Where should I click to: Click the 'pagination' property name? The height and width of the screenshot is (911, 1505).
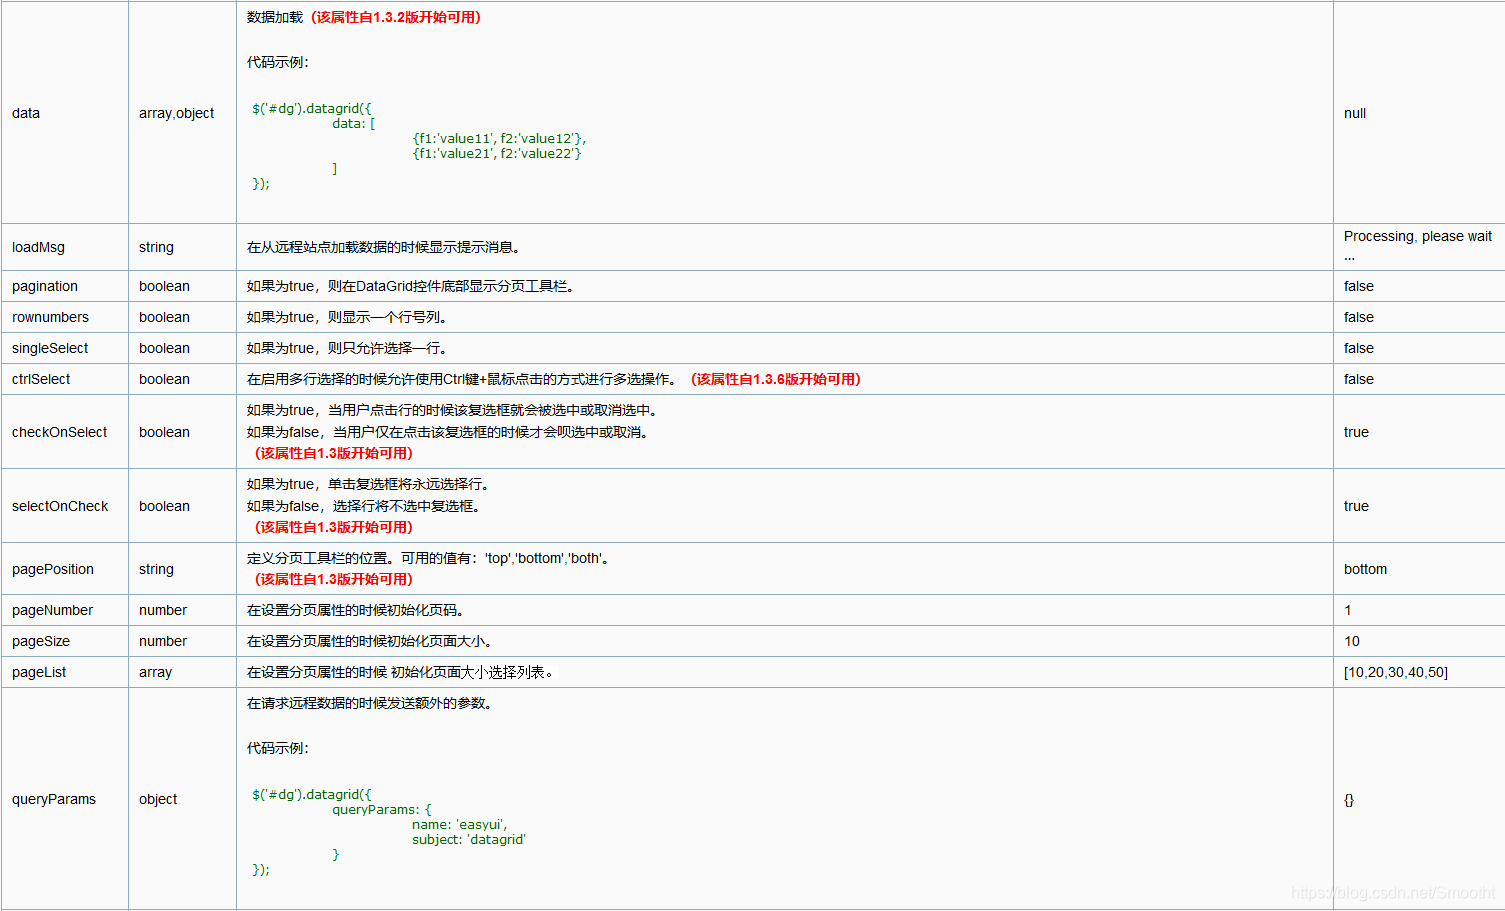[45, 286]
